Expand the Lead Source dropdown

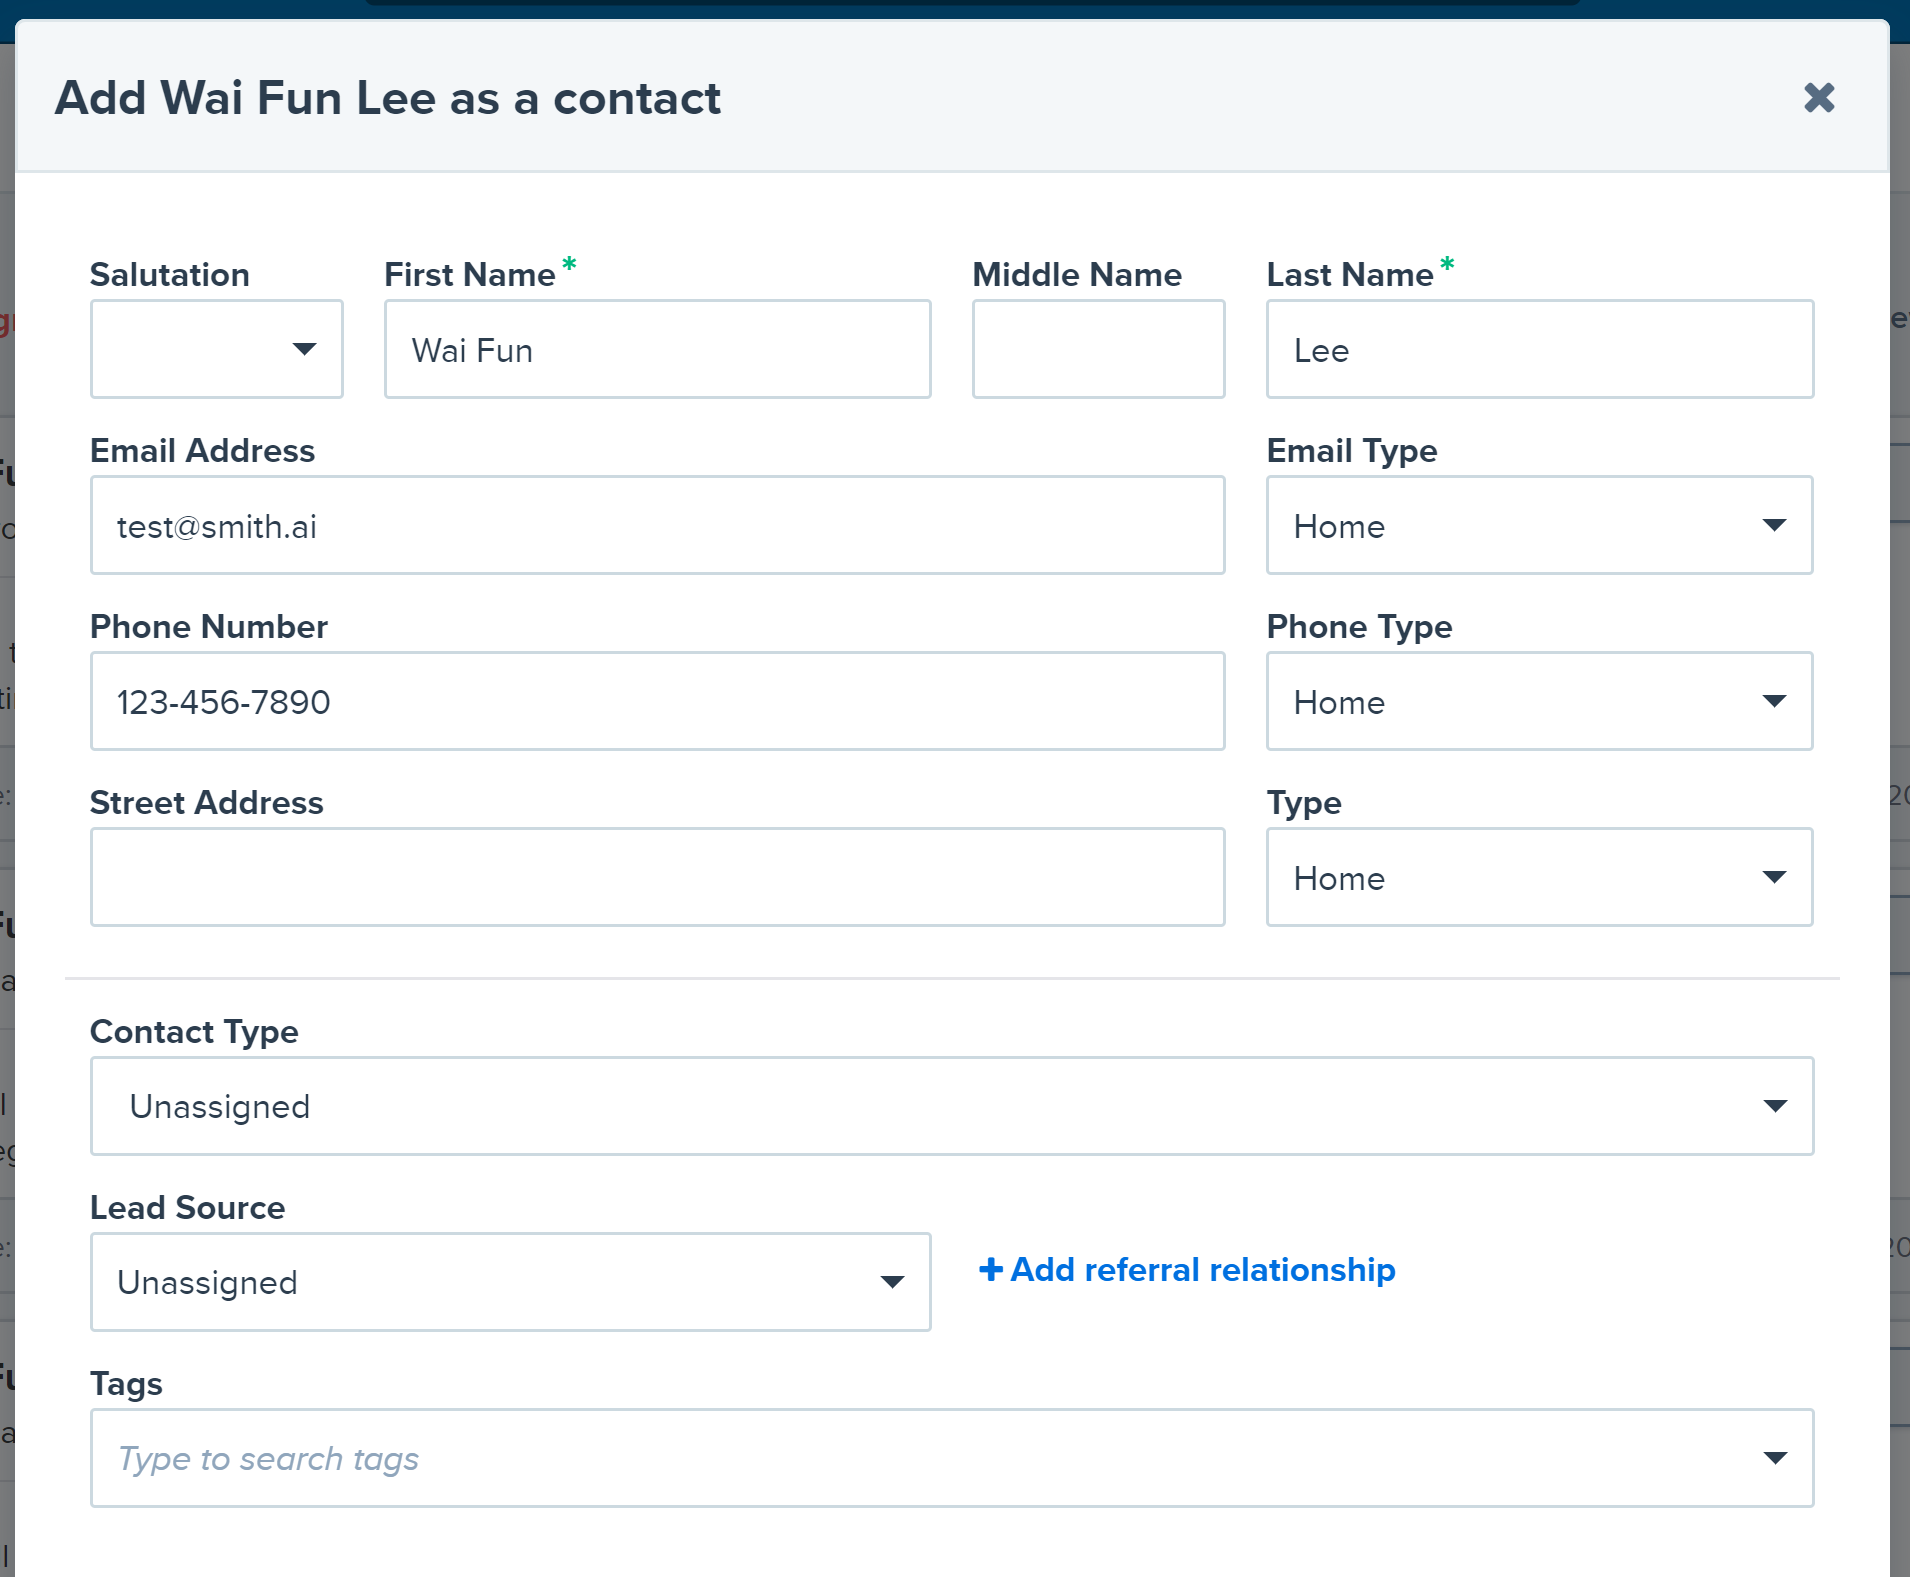pyautogui.click(x=510, y=1282)
